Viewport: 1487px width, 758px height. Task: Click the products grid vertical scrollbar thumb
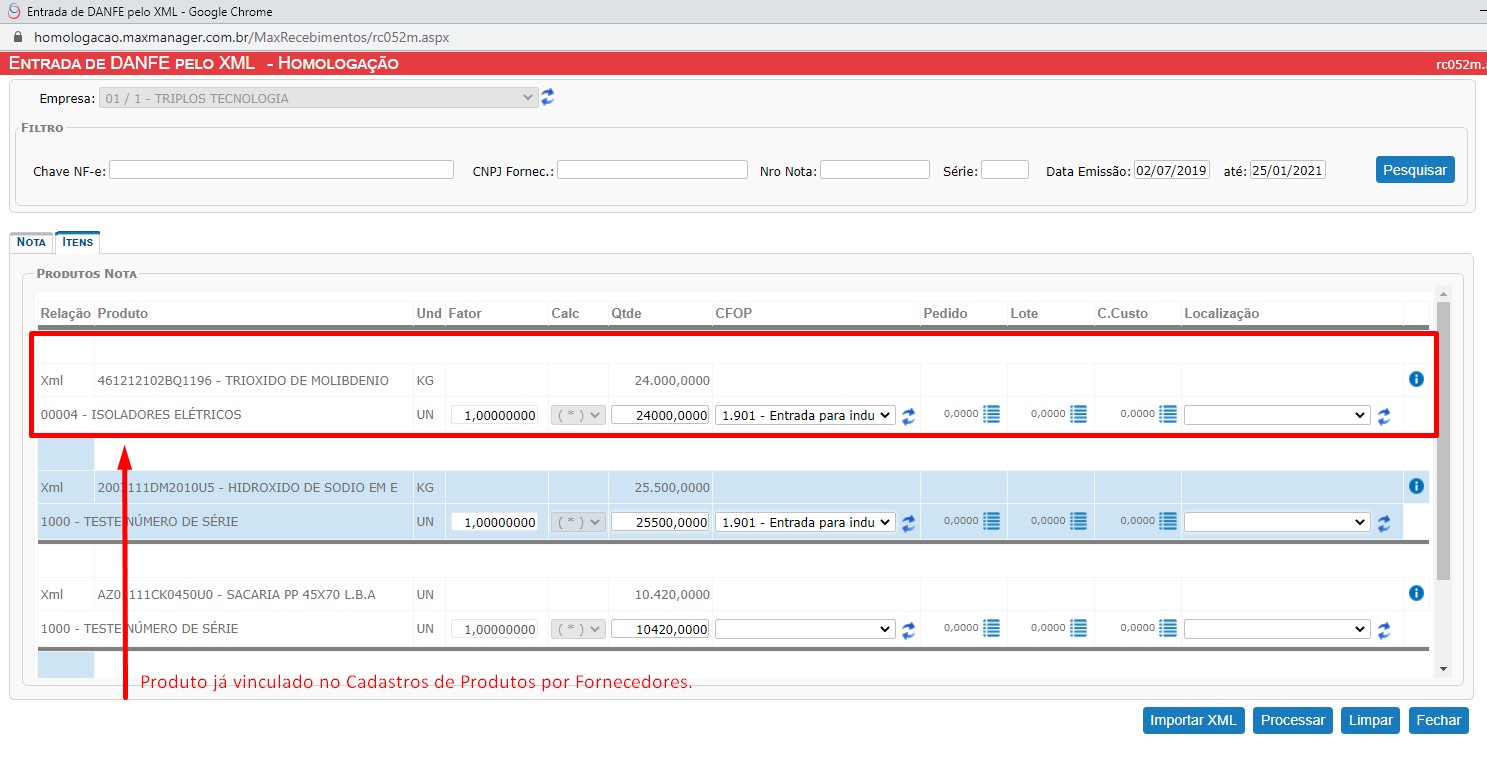coord(1443,440)
